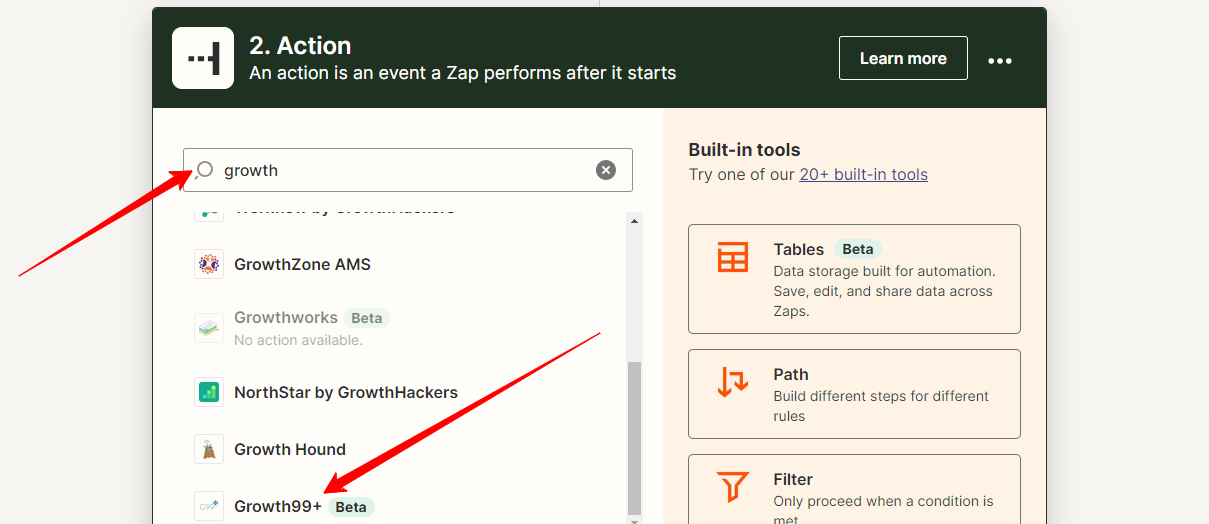The height and width of the screenshot is (524, 1209).
Task: Click the Beta badge next to Growthworks
Action: [x=366, y=318]
